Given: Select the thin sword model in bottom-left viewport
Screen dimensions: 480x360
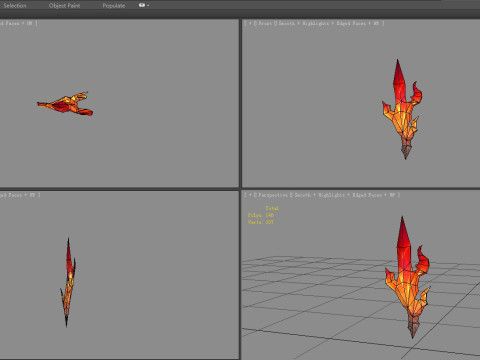Looking at the screenshot, I should (68, 282).
